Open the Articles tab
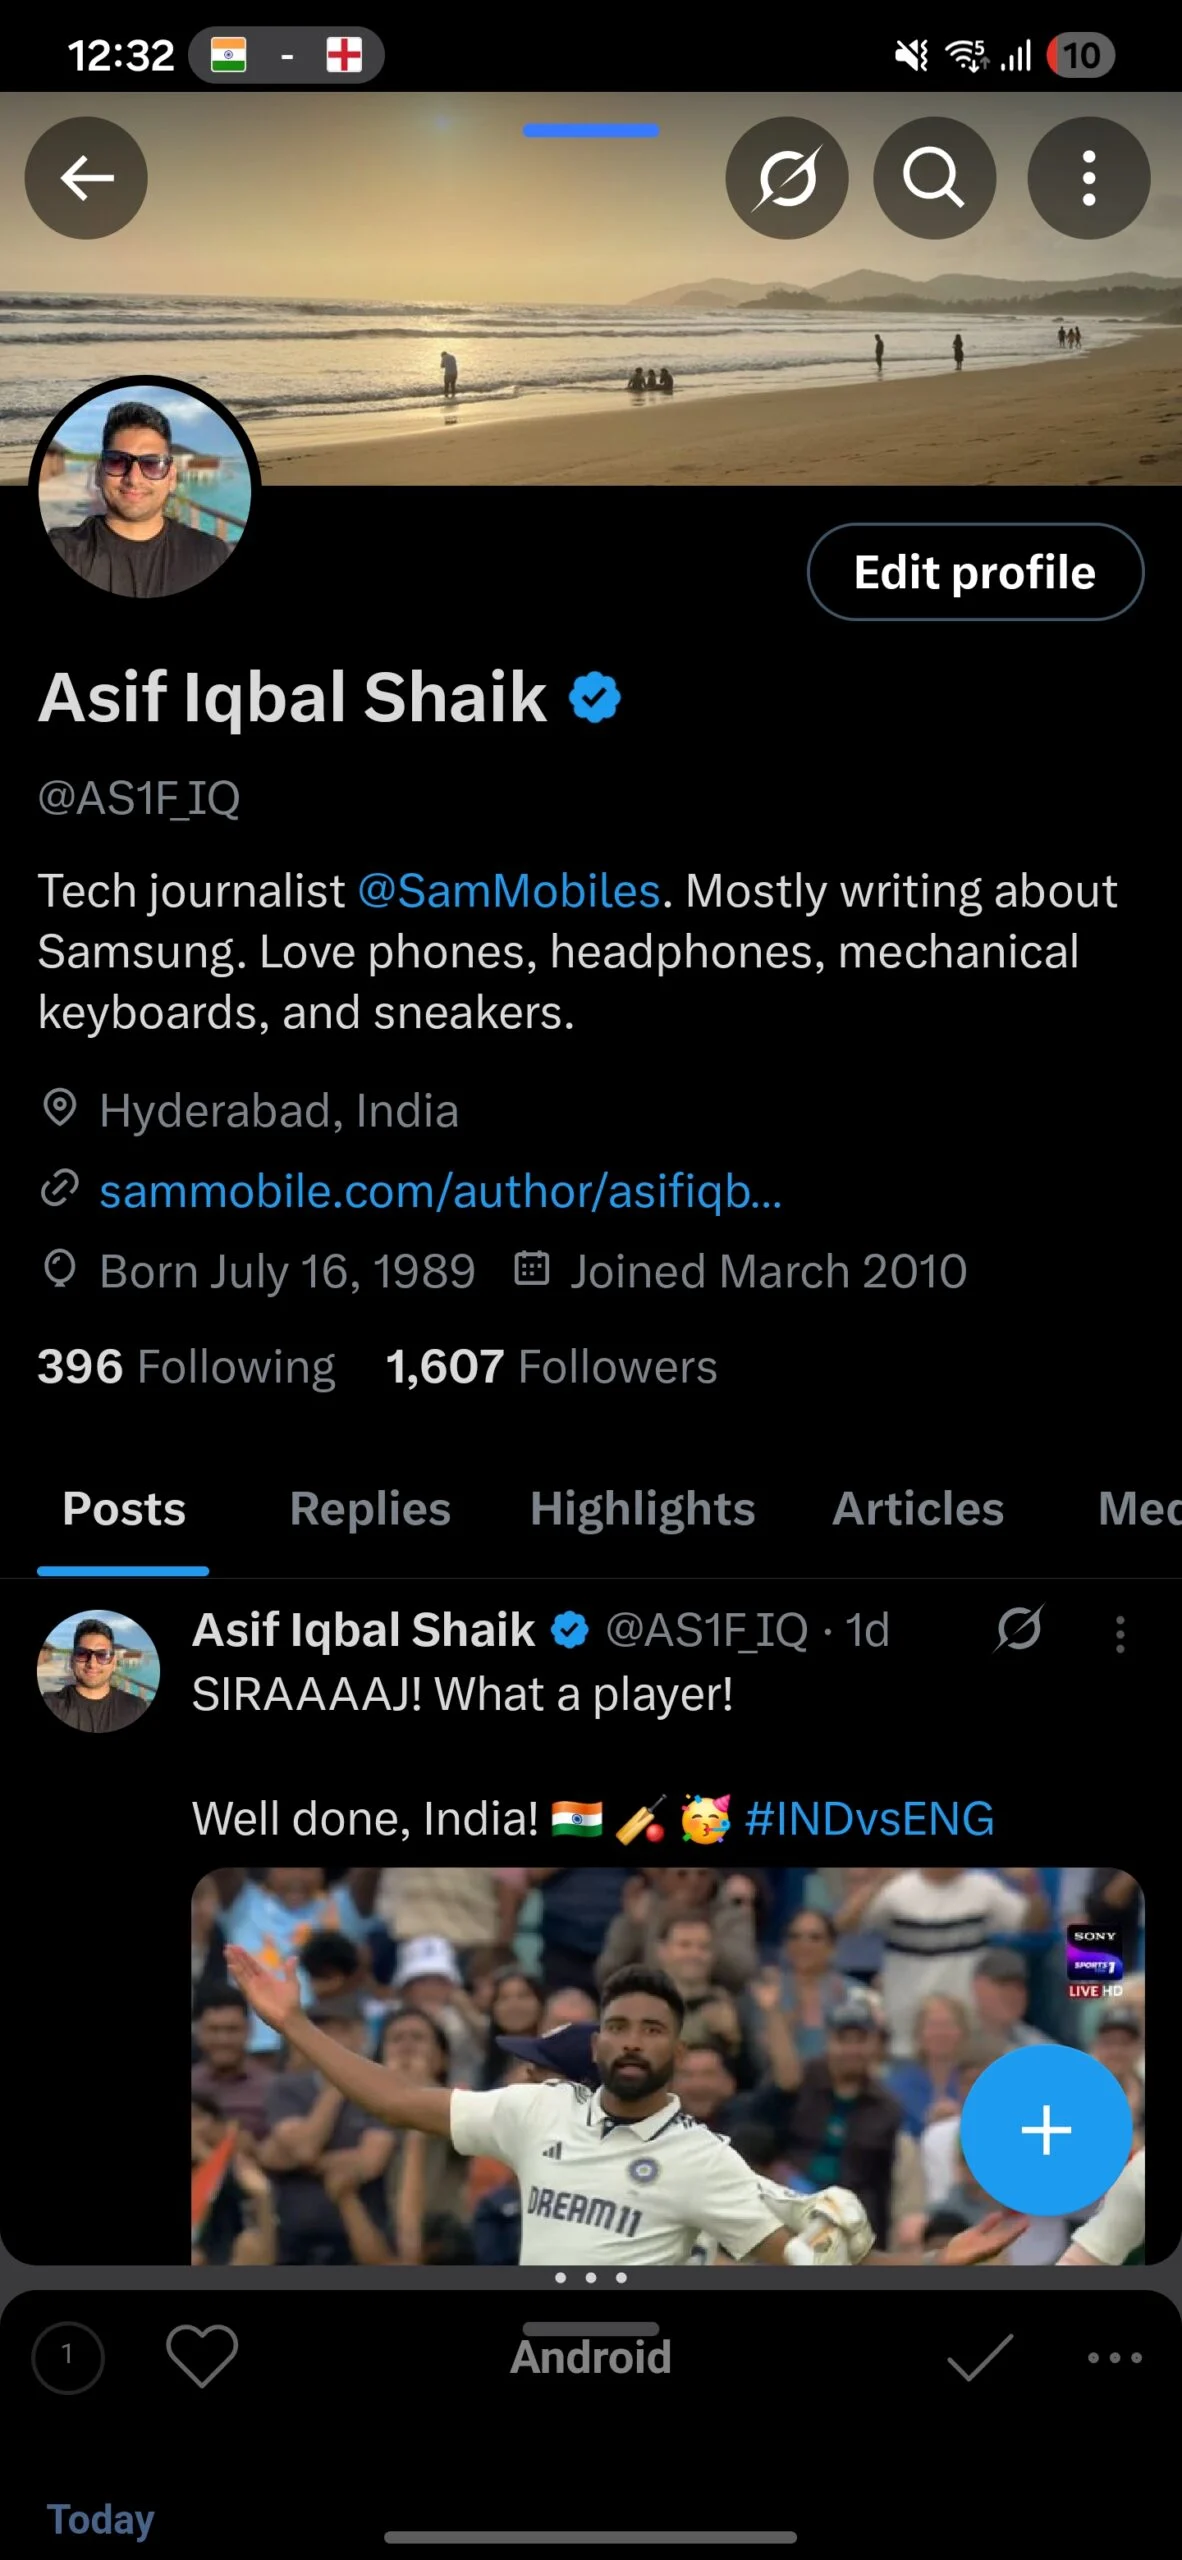The width and height of the screenshot is (1182, 2560). pyautogui.click(x=917, y=1509)
